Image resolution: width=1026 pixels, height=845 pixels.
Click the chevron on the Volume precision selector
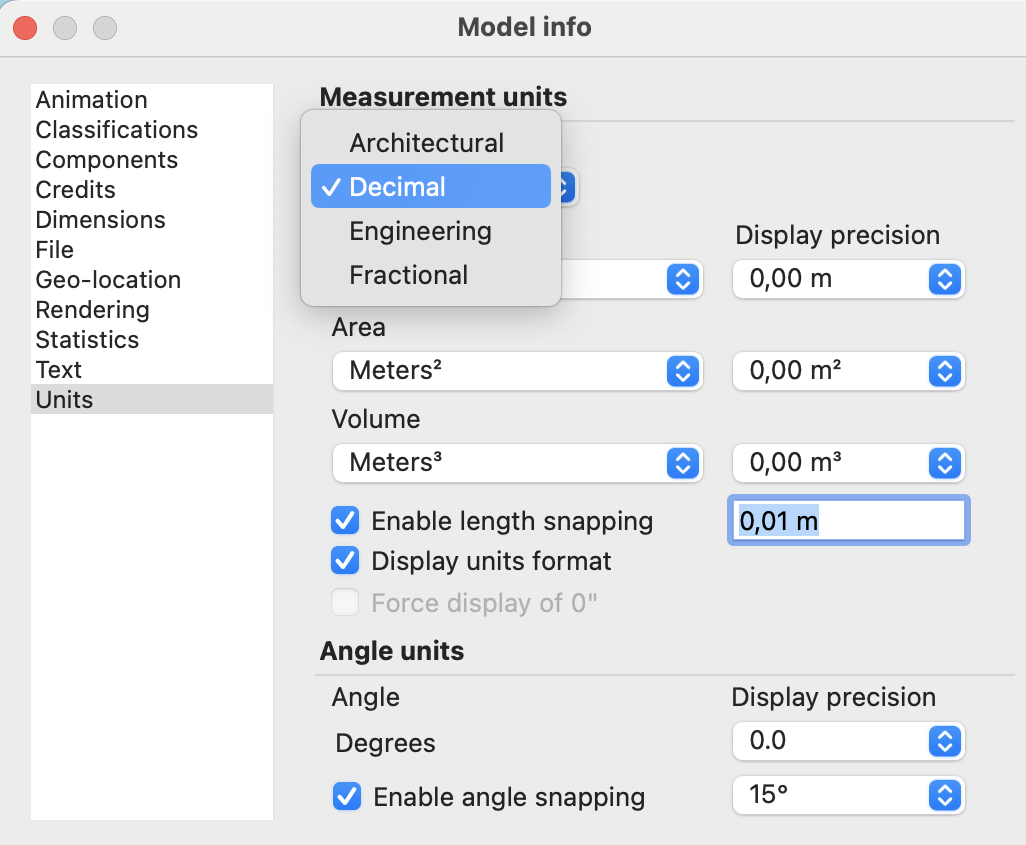[944, 463]
